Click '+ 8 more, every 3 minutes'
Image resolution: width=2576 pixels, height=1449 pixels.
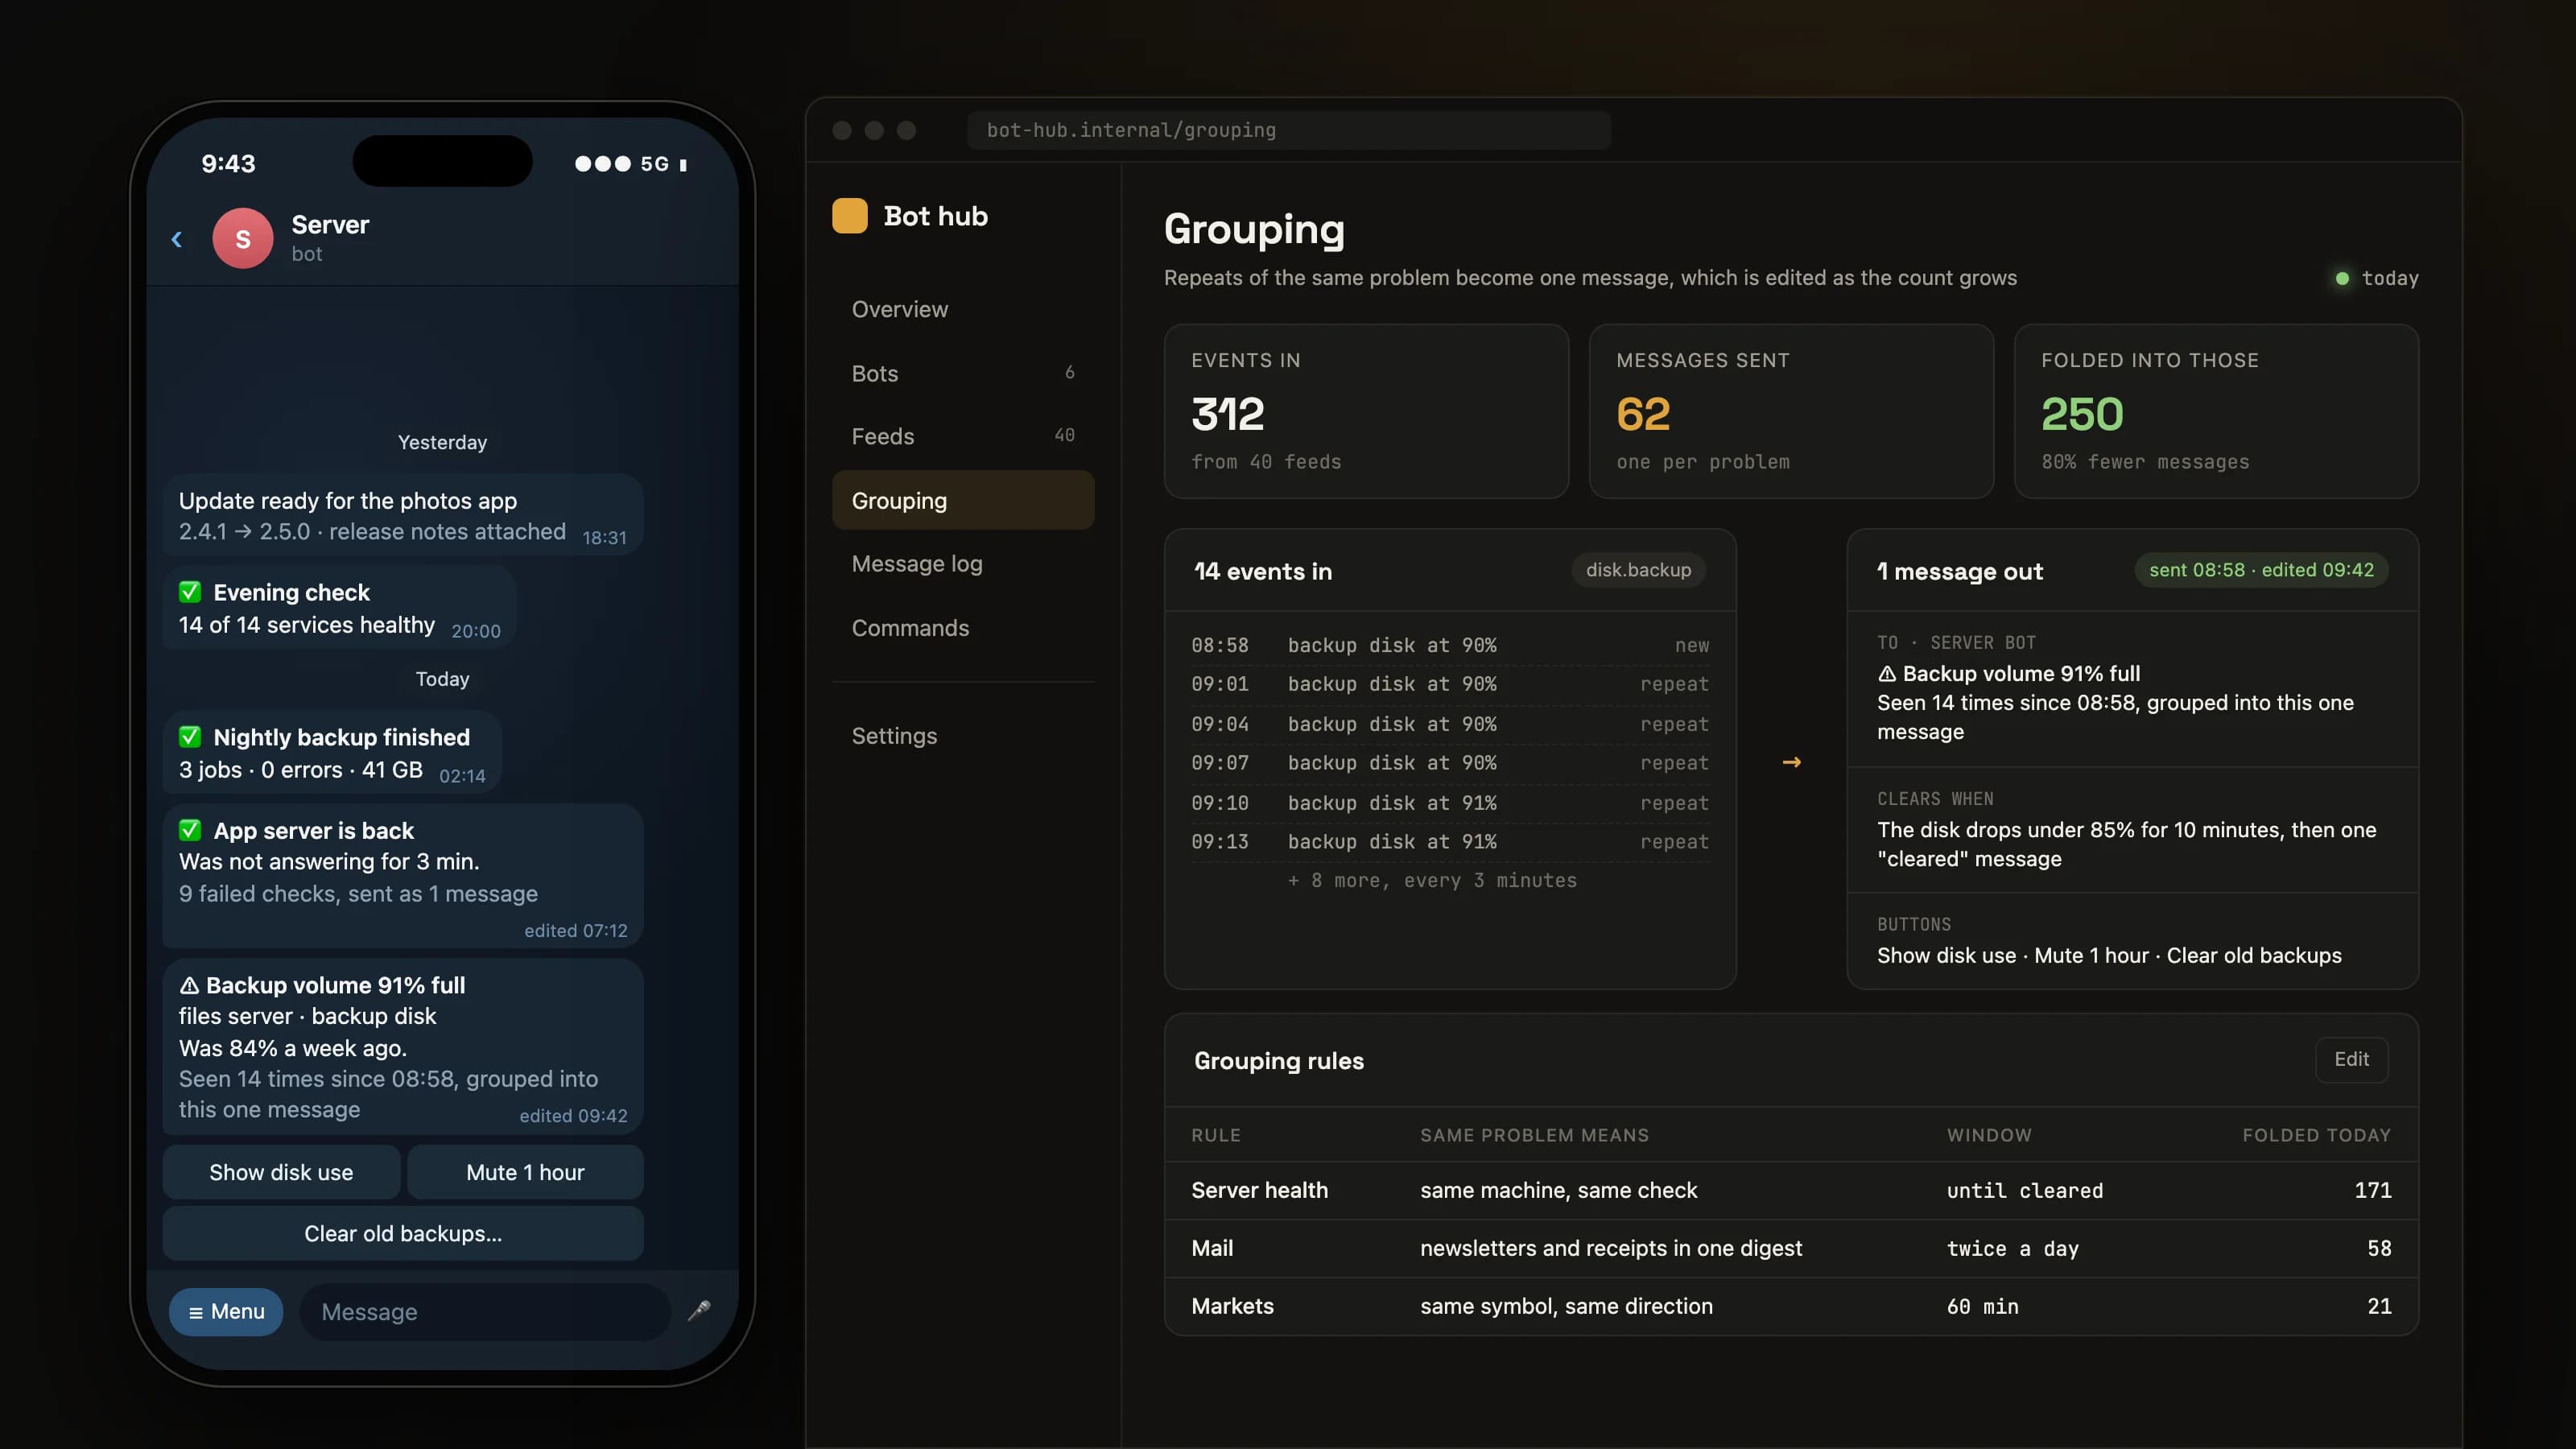pyautogui.click(x=1432, y=881)
